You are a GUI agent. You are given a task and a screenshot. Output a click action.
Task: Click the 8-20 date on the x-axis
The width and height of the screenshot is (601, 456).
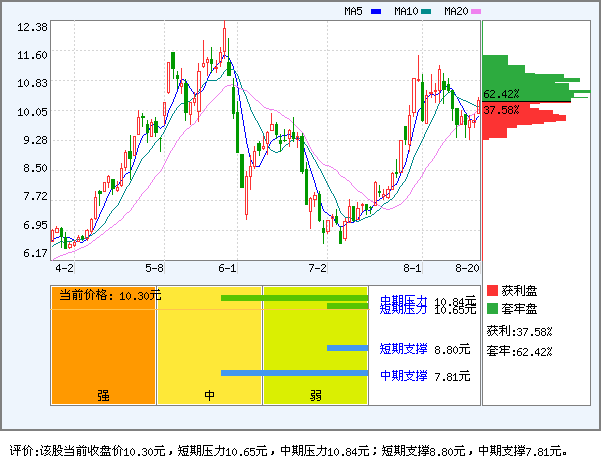coord(467,268)
